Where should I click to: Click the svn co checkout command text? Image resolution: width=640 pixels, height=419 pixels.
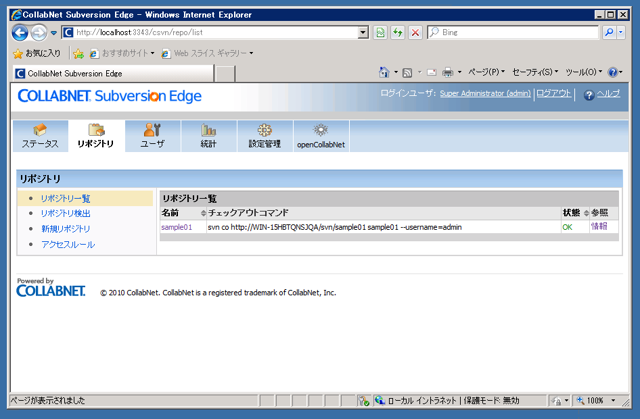pyautogui.click(x=335, y=227)
